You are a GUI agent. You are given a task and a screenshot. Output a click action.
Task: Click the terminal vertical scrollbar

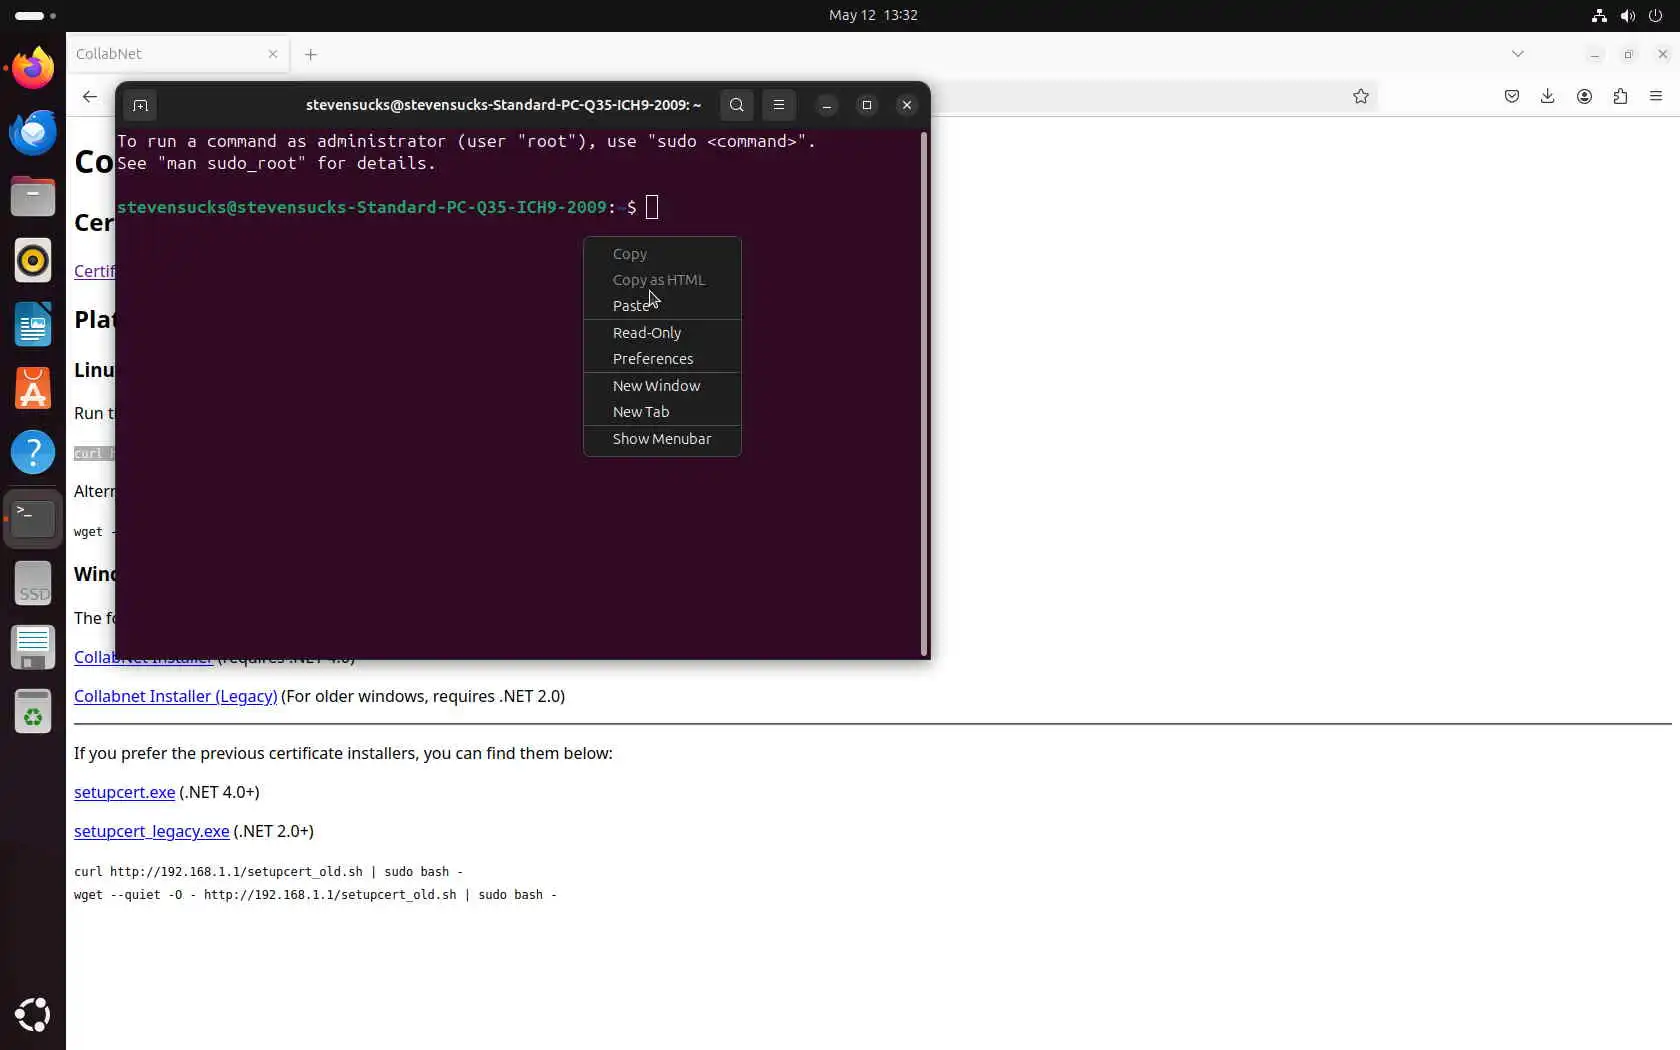coord(924,394)
